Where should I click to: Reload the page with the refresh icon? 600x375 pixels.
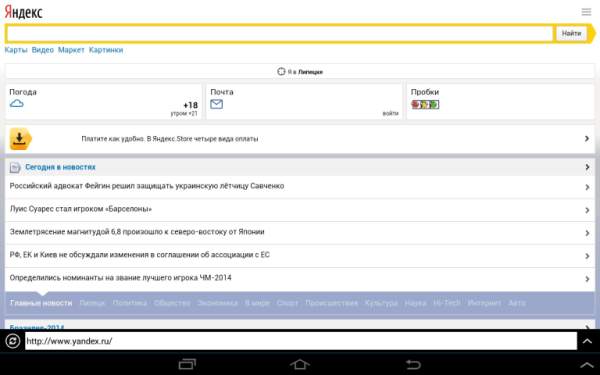(x=13, y=341)
